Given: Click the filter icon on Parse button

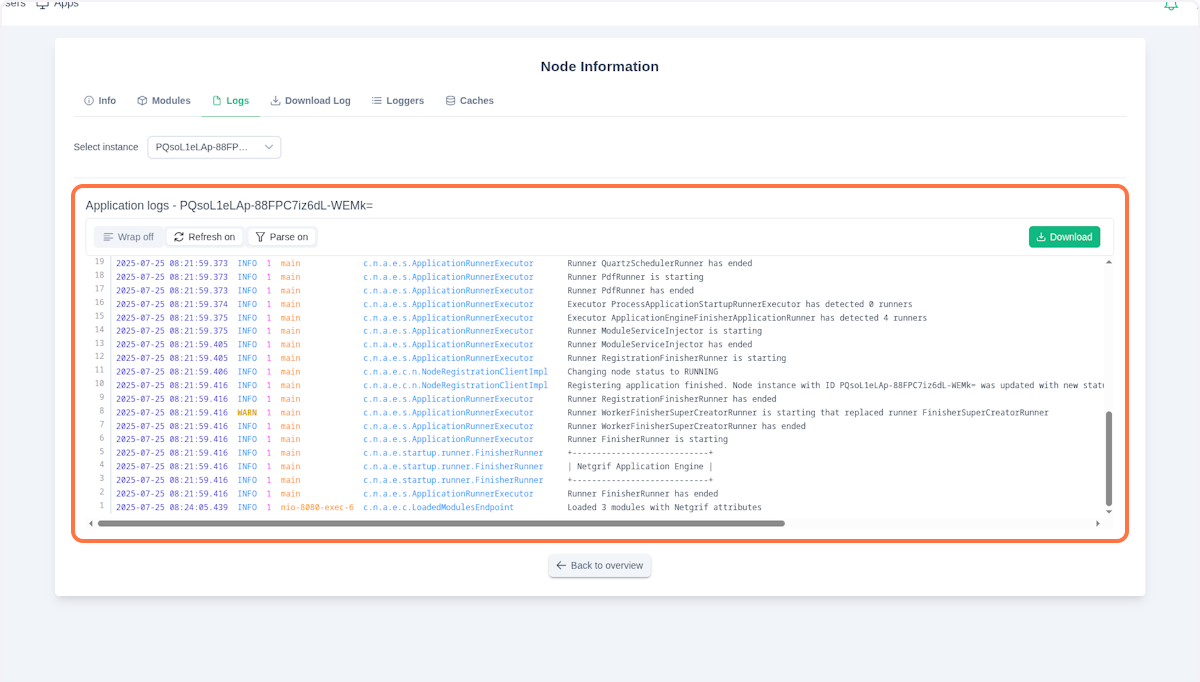Looking at the screenshot, I should coord(261,236).
